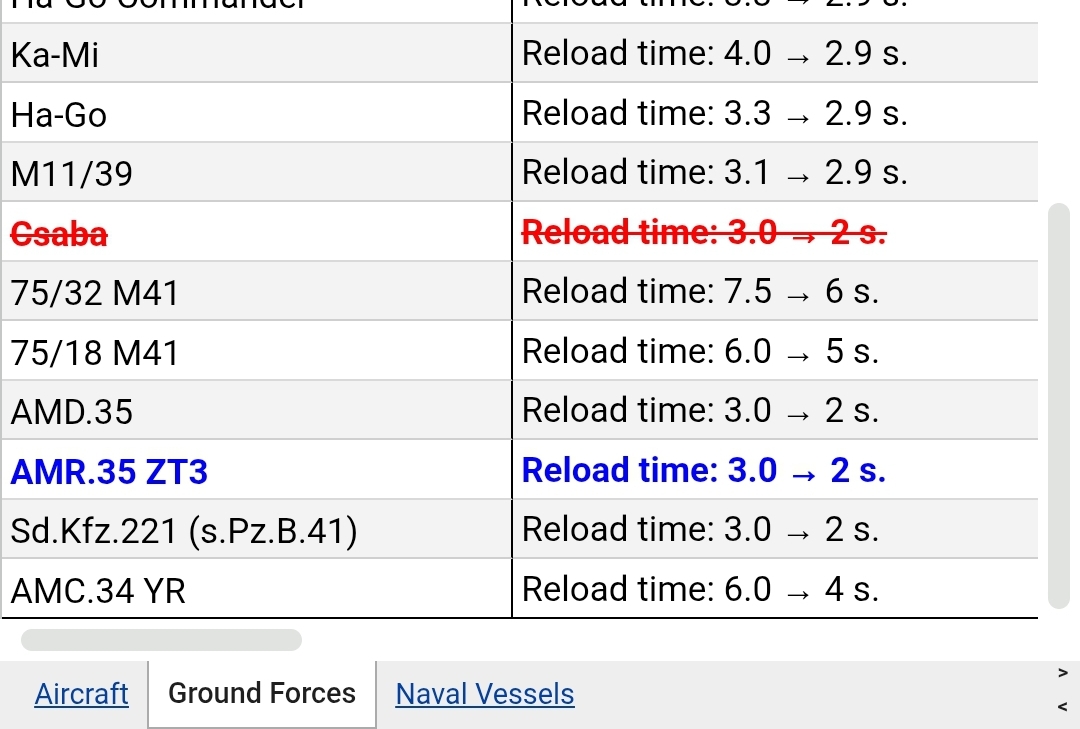Click Csaba's red struck-through reload time

click(x=704, y=232)
